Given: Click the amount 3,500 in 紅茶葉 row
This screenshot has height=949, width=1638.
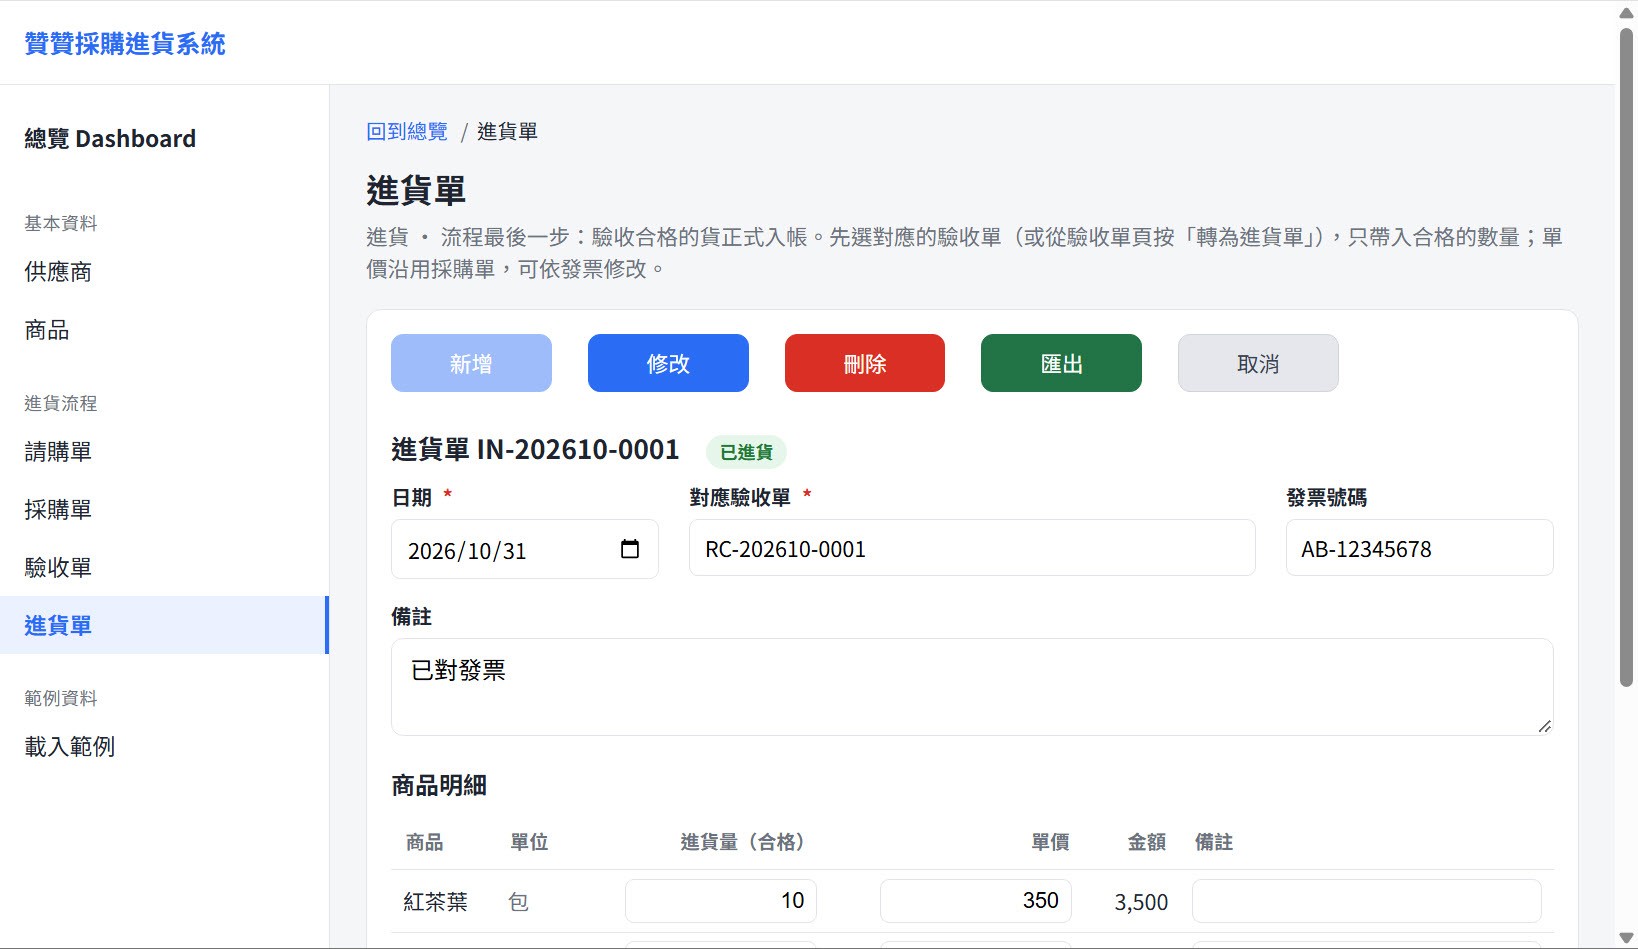Looking at the screenshot, I should pos(1141,902).
